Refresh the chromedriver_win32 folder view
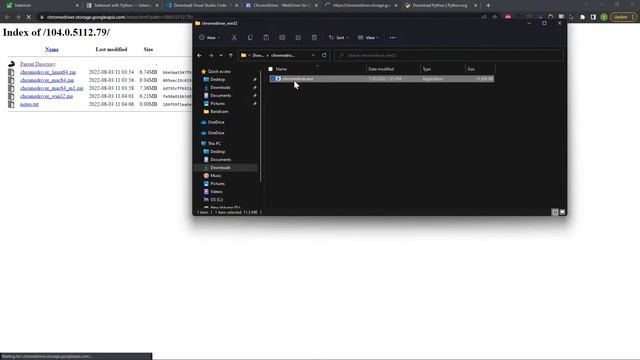 (324, 55)
